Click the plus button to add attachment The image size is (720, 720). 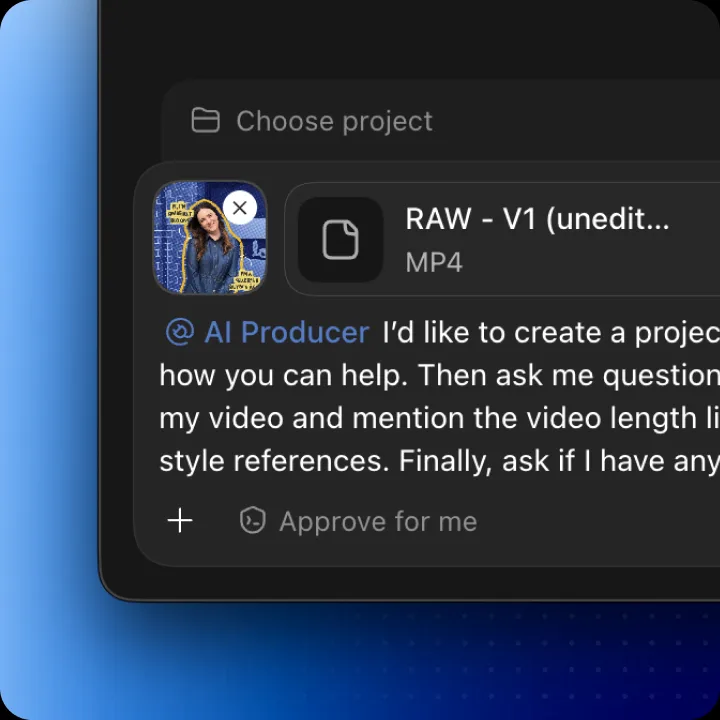(180, 521)
